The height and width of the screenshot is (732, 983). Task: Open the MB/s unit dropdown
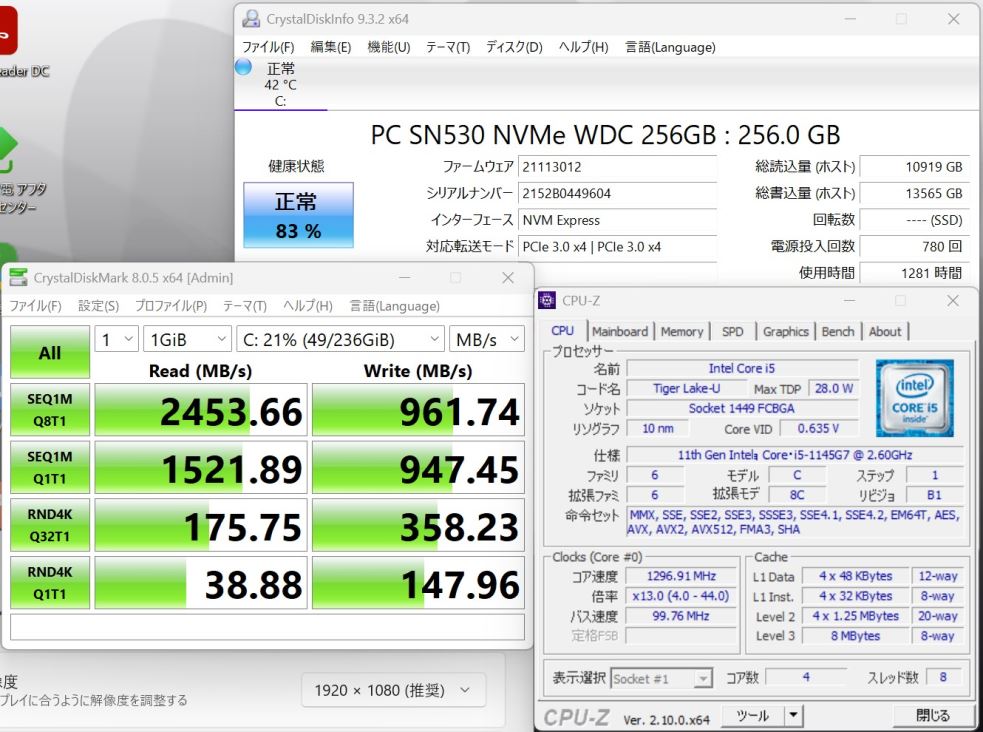(x=487, y=339)
